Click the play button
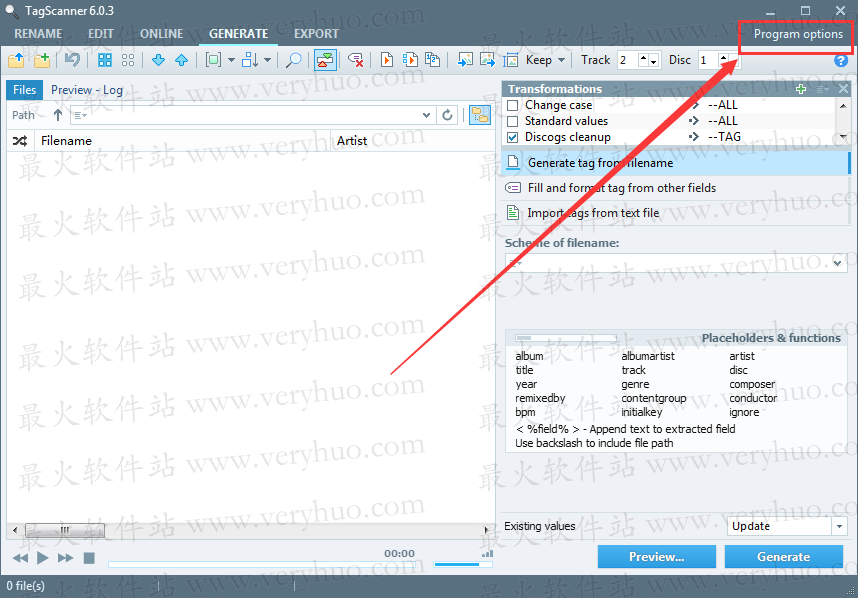This screenshot has width=858, height=598. tap(42, 558)
